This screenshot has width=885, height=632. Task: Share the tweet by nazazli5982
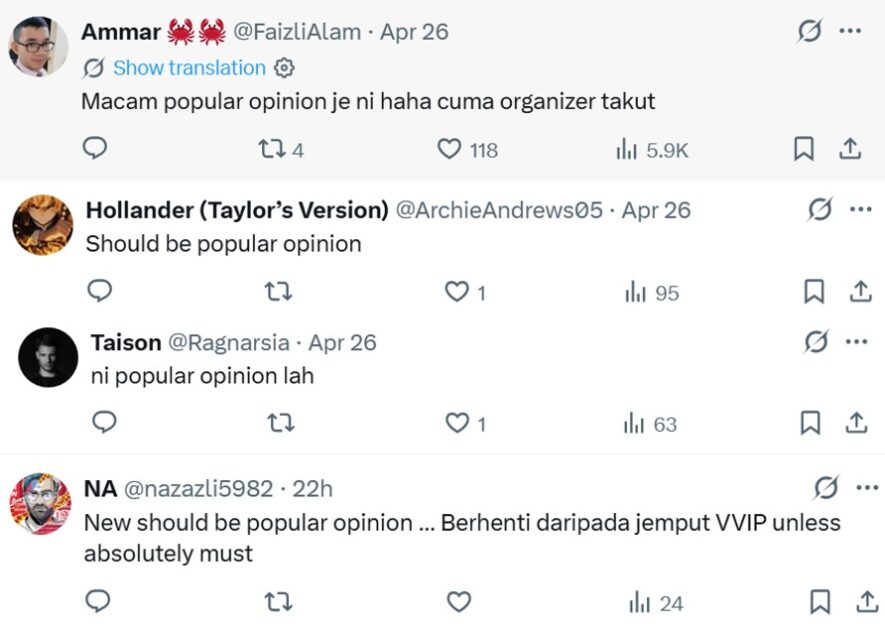pyautogui.click(x=865, y=602)
